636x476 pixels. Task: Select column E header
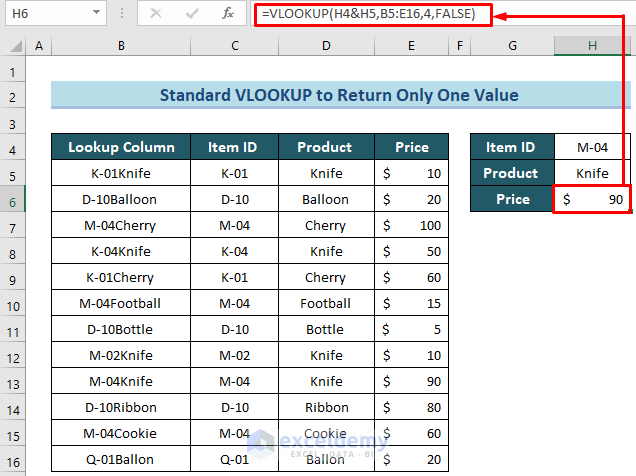(411, 46)
